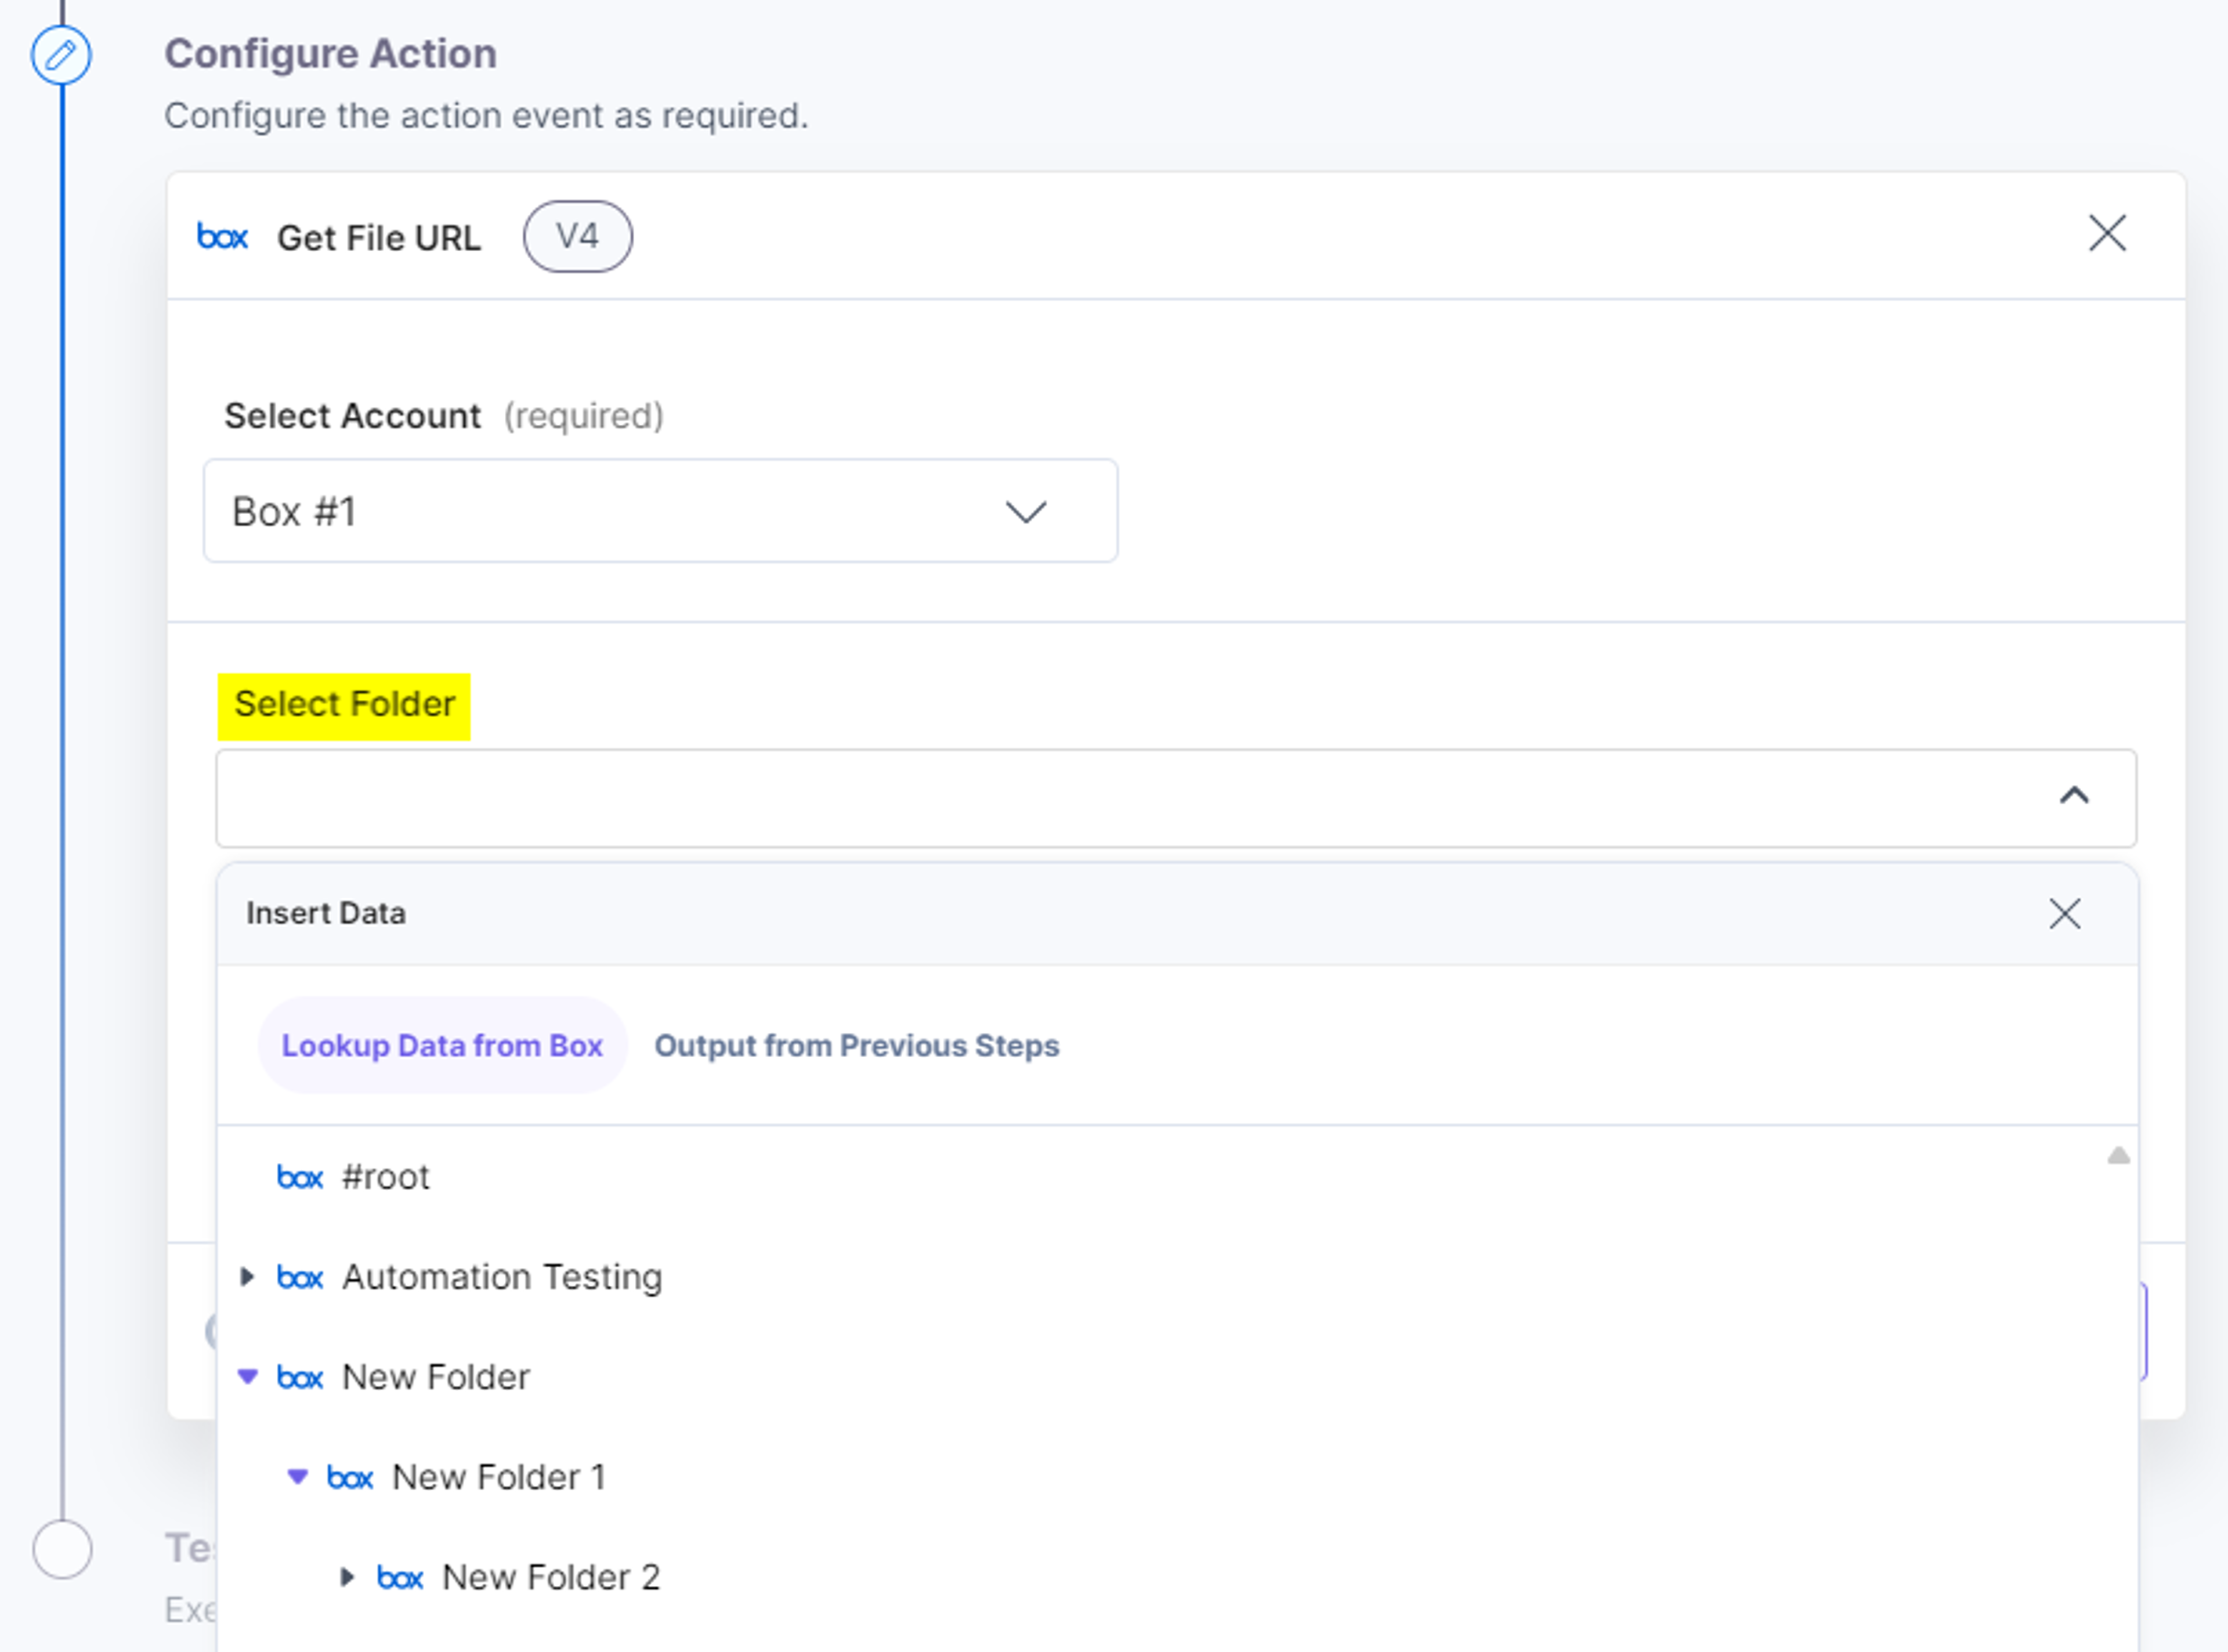Click the Box icon beside New Folder 2
This screenshot has height=1652, width=2228.
pos(400,1578)
